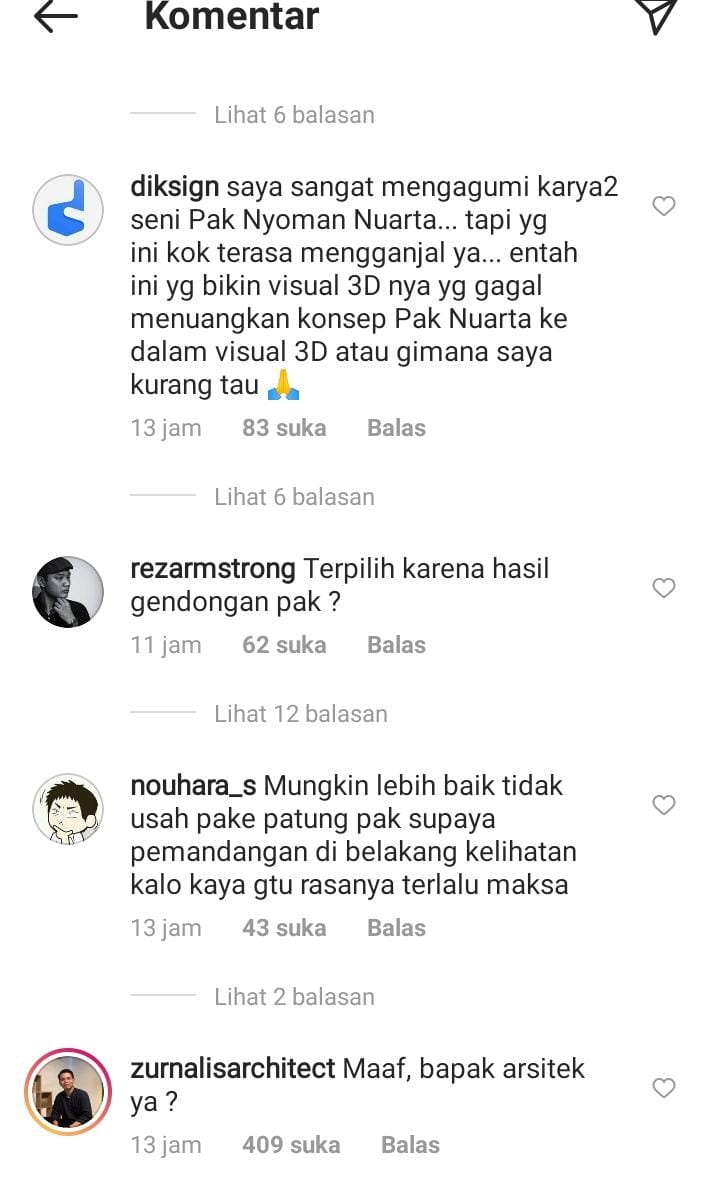Expand 6 replies under diksign's comment

click(x=294, y=496)
